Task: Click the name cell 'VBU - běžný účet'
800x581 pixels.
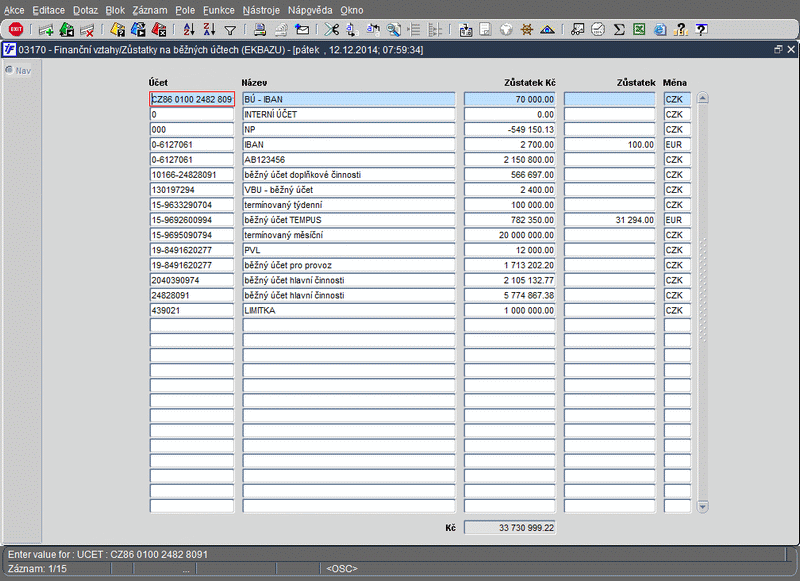Action: pos(348,190)
